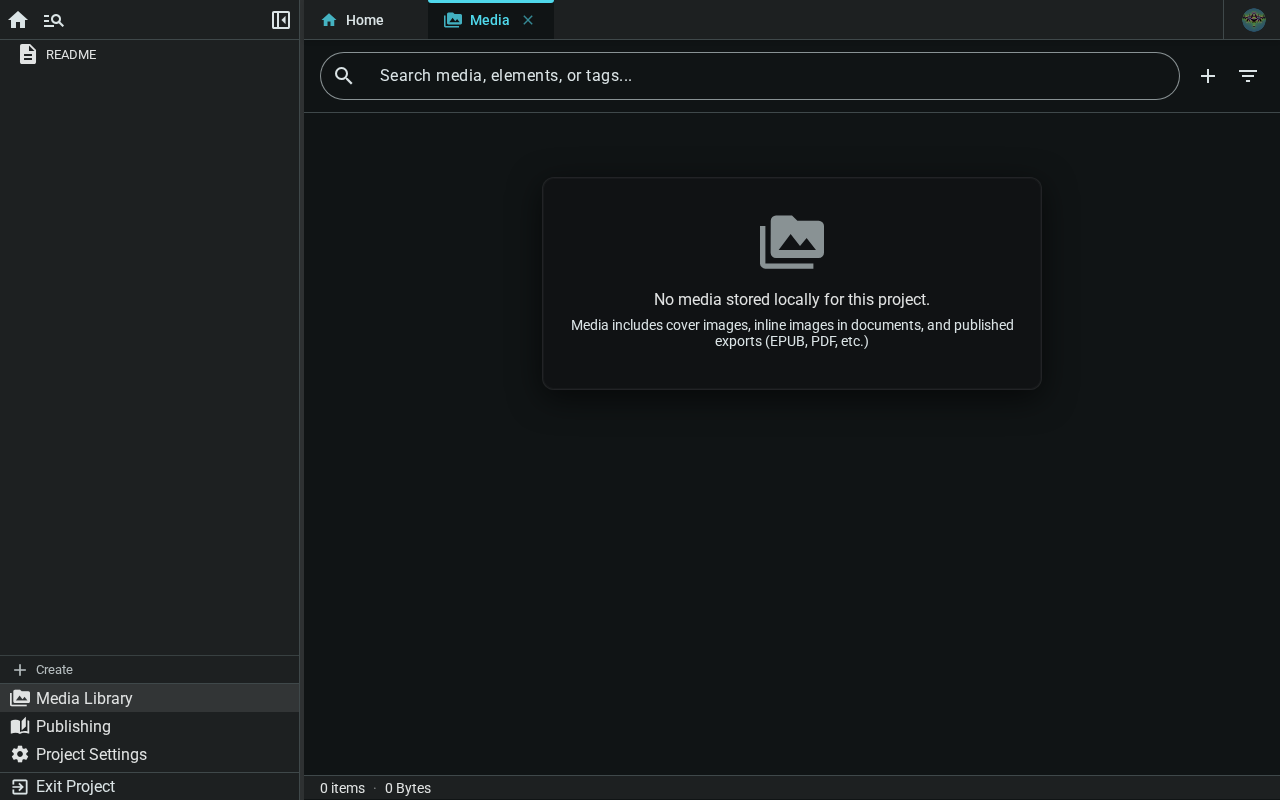Click the magnifier icon in search bar
The image size is (1280, 800).
coord(344,76)
